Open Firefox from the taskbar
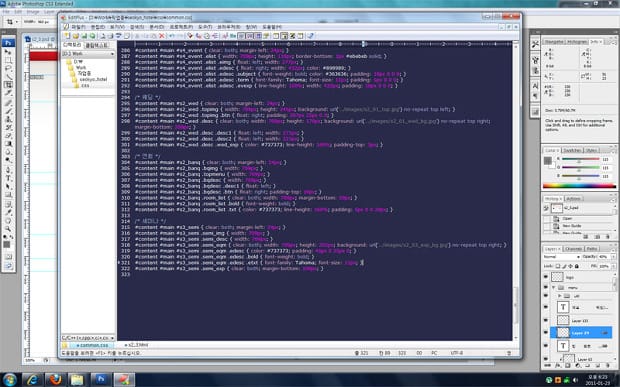This screenshot has width=620, height=387. [x=55, y=380]
